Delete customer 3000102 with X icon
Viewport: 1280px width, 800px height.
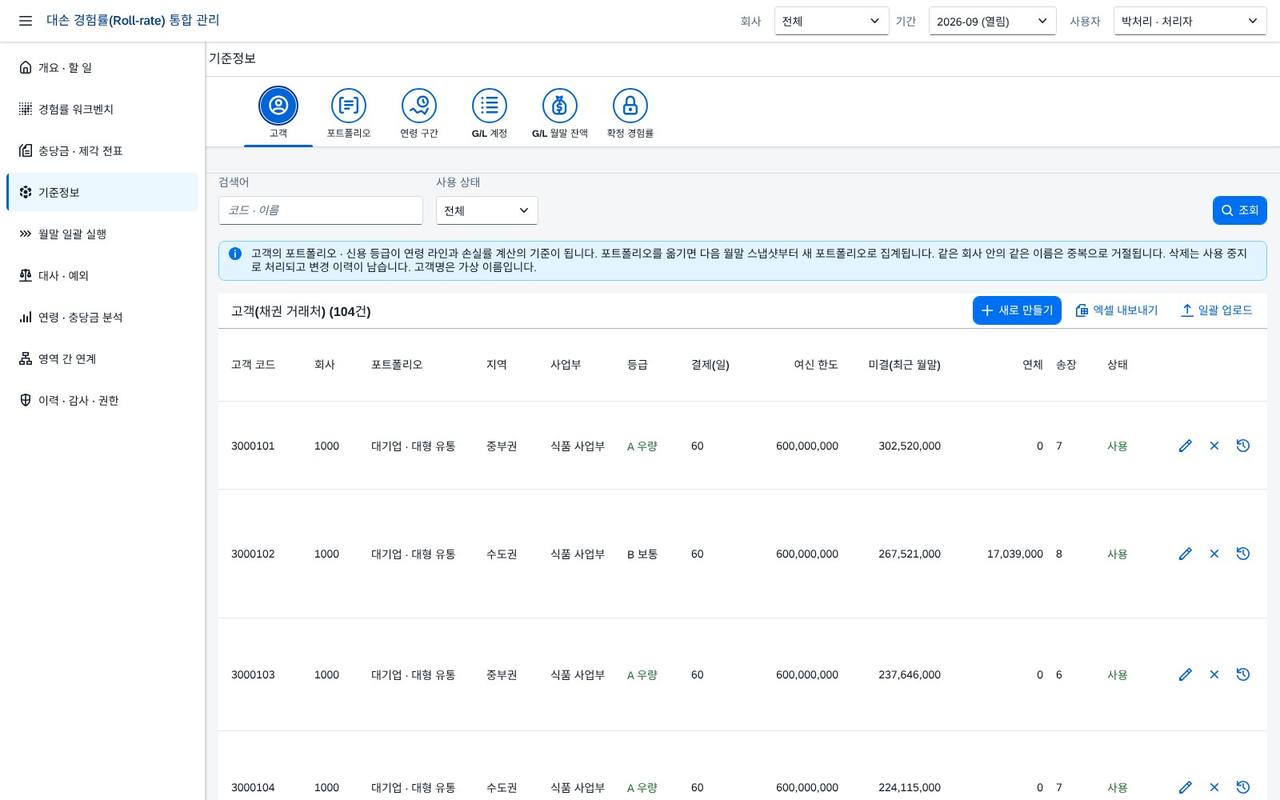coord(1214,554)
